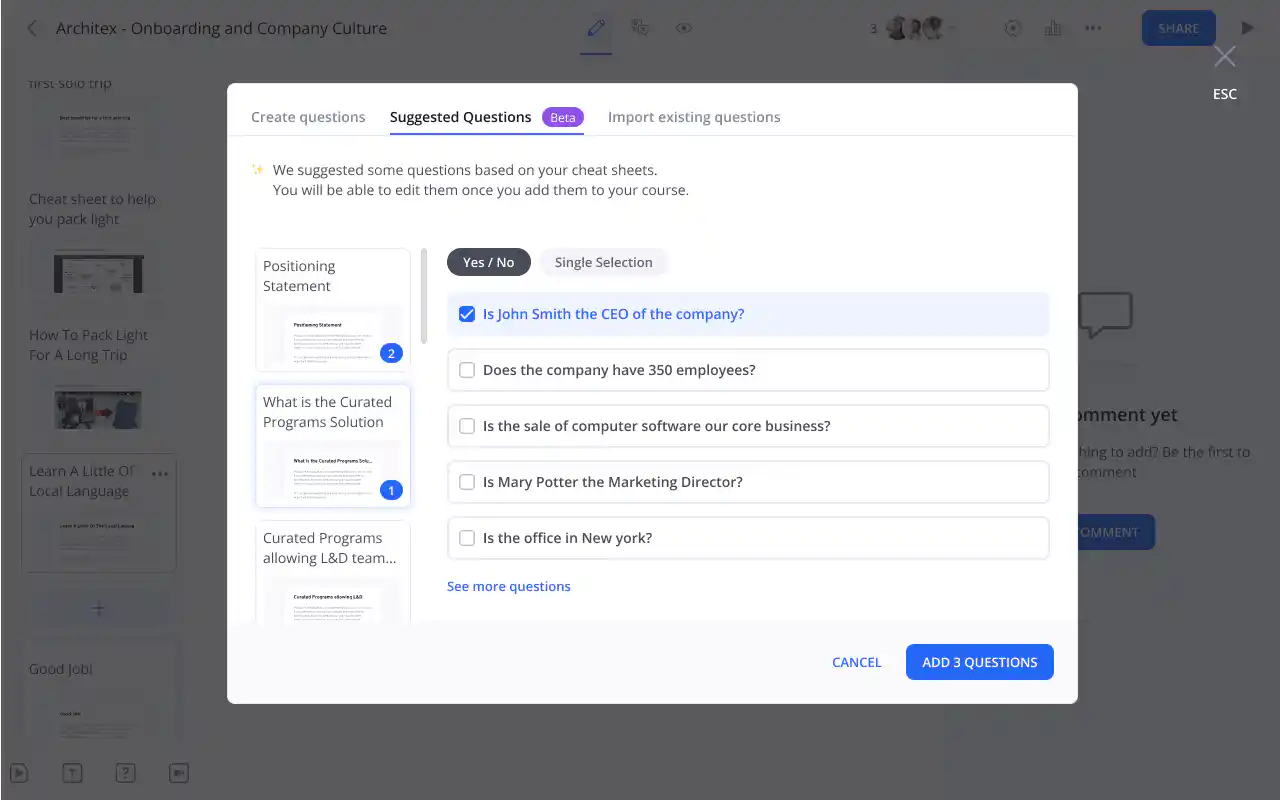
Task: Switch to the Create questions tab
Action: click(x=307, y=116)
